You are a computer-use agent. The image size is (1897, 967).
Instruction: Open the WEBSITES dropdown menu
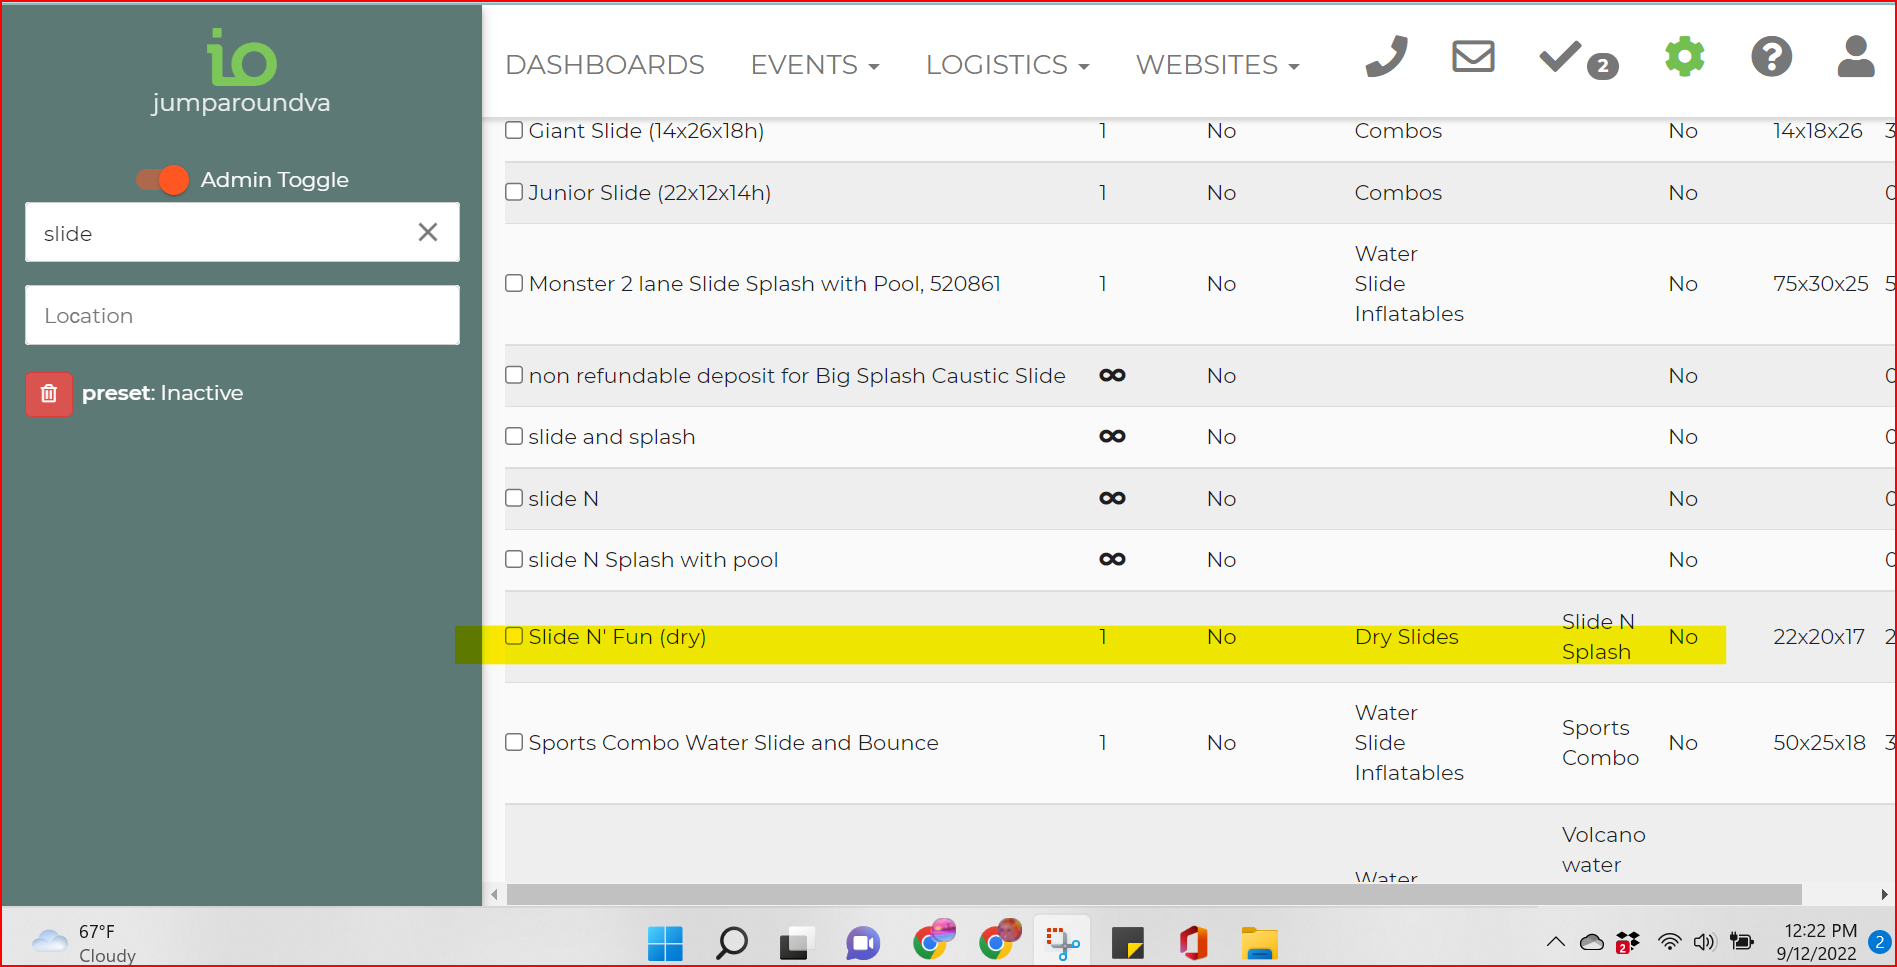1216,65
